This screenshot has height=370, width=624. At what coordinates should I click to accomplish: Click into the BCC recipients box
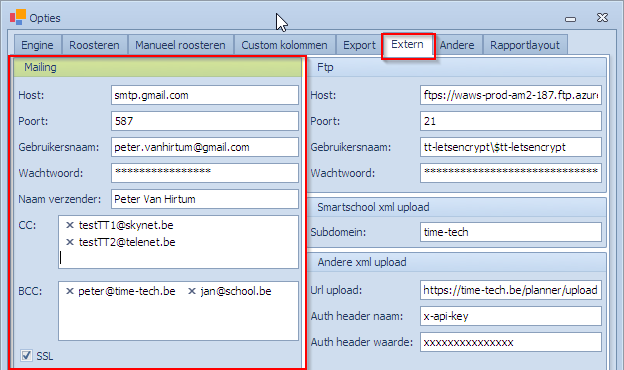(178, 311)
